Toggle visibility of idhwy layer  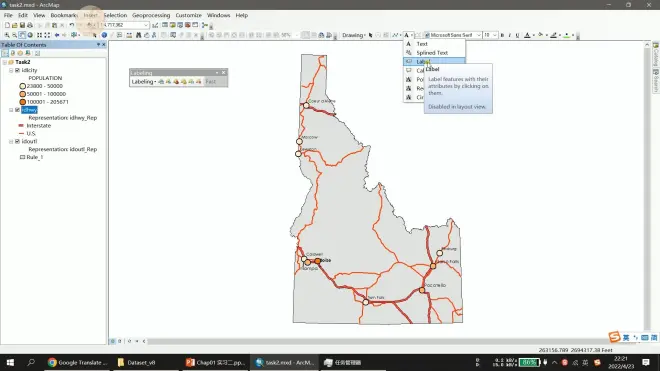tap(17, 110)
